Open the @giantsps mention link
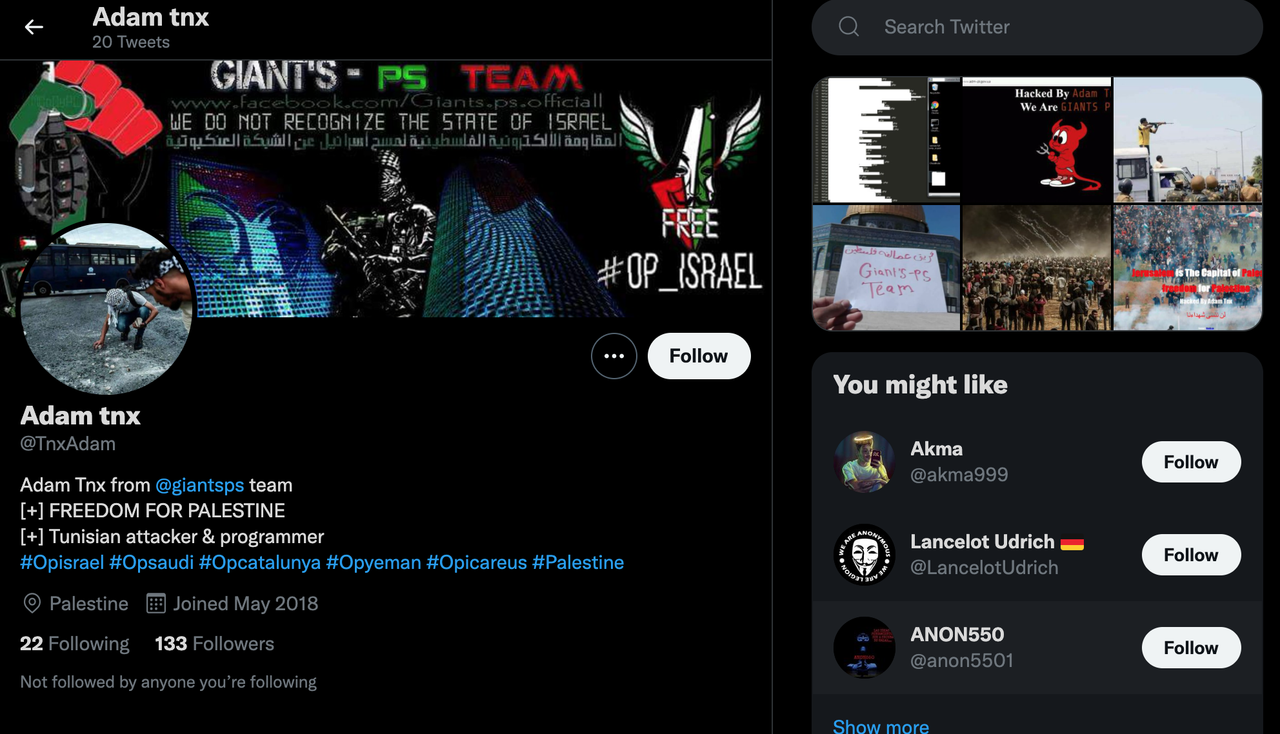 coord(200,485)
